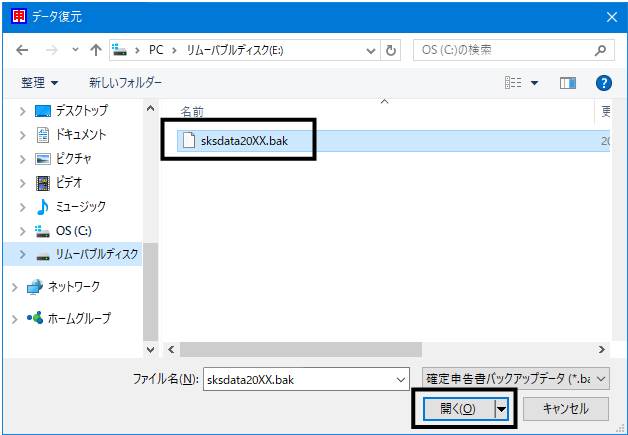Click the ファイル名 input field

(x=306, y=379)
